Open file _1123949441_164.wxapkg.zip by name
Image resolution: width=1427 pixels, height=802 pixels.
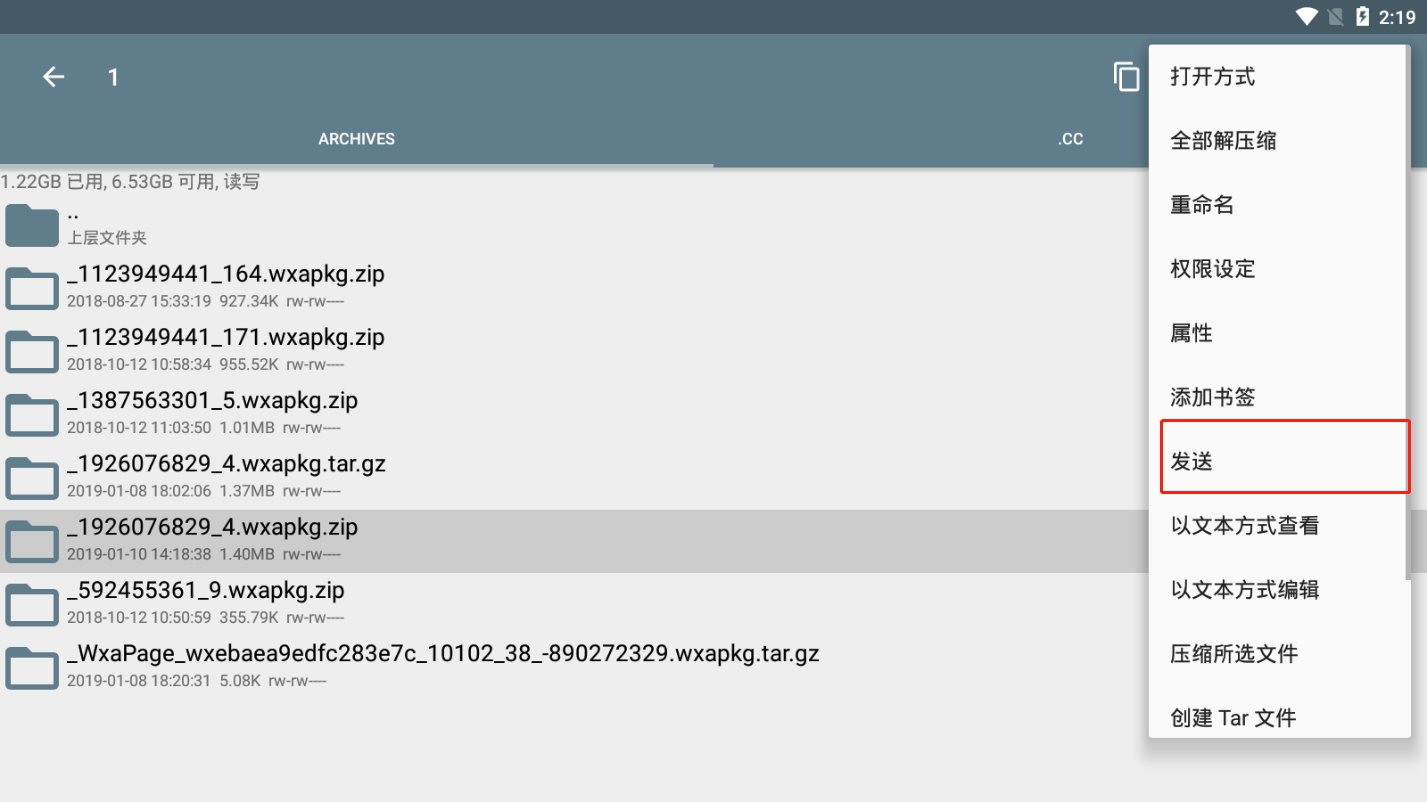click(x=226, y=274)
